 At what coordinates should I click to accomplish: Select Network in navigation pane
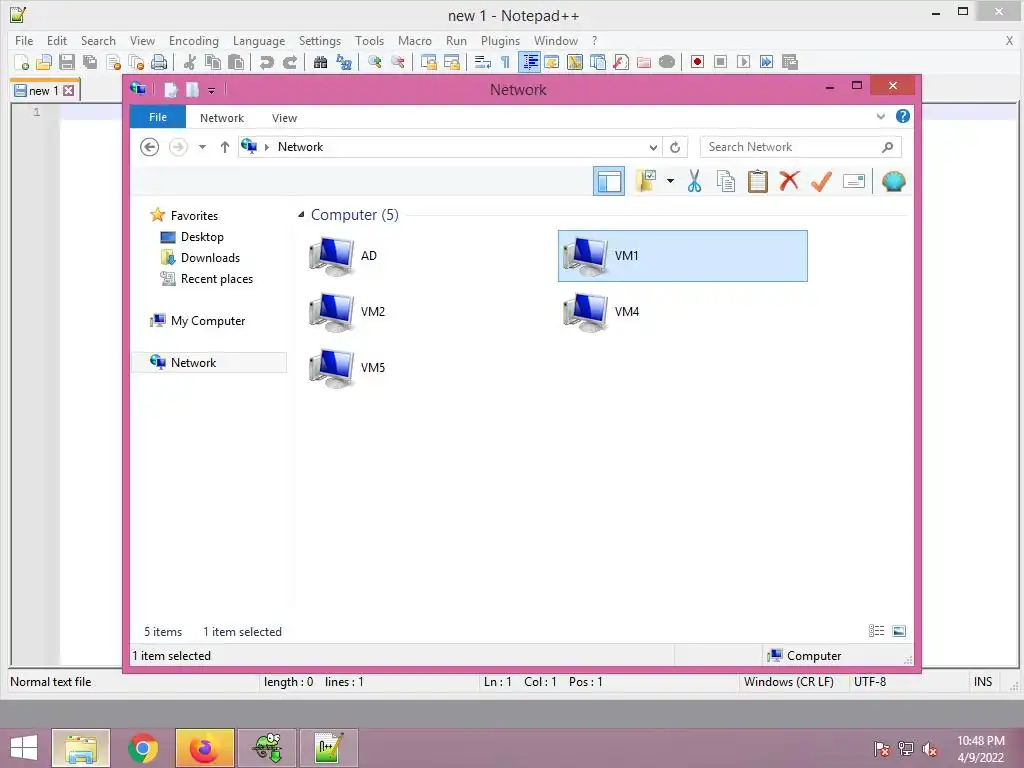[209, 362]
